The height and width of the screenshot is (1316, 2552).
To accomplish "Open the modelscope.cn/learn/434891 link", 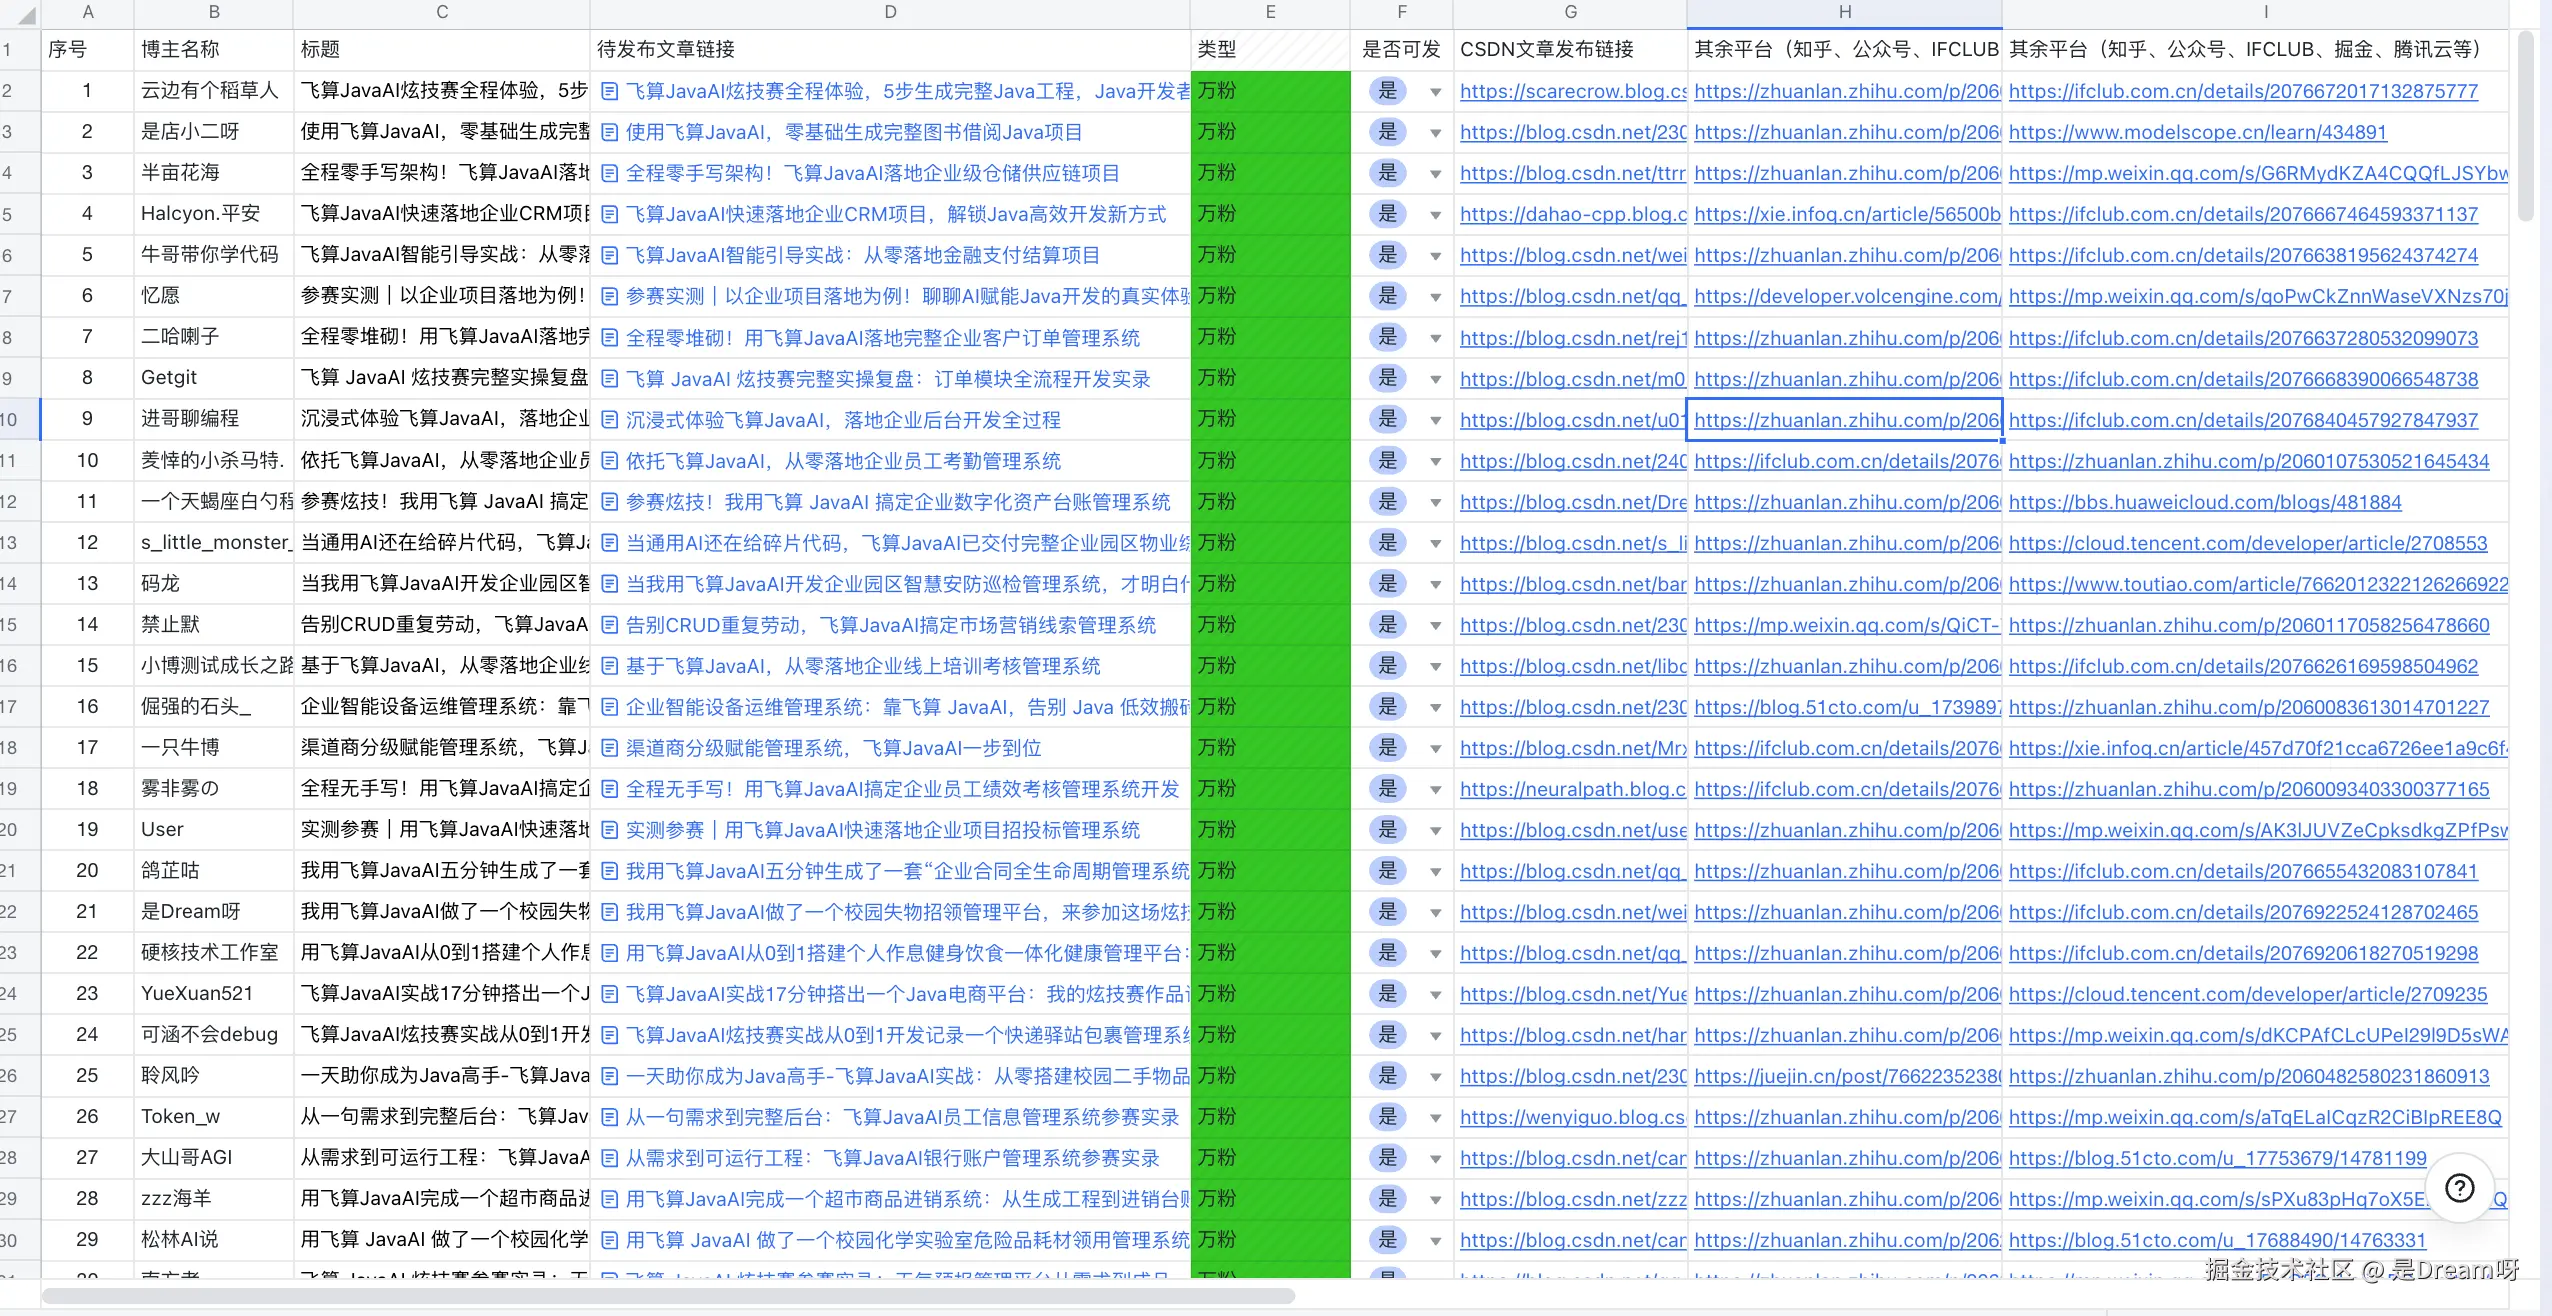I will (2197, 132).
